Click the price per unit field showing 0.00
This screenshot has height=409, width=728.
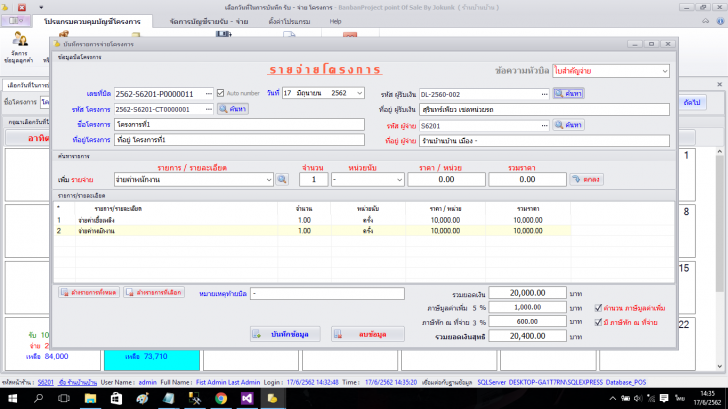(446, 180)
